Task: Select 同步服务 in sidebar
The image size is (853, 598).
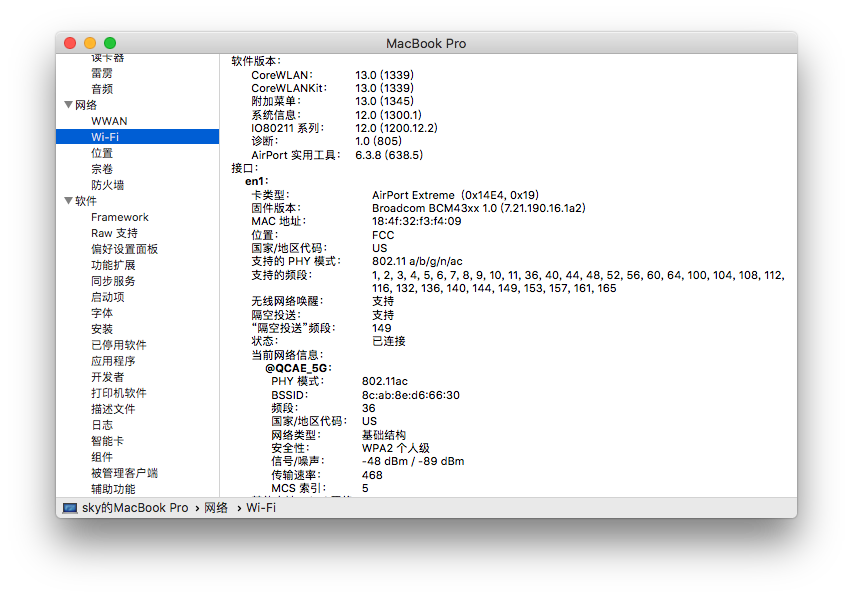Action: tap(113, 281)
